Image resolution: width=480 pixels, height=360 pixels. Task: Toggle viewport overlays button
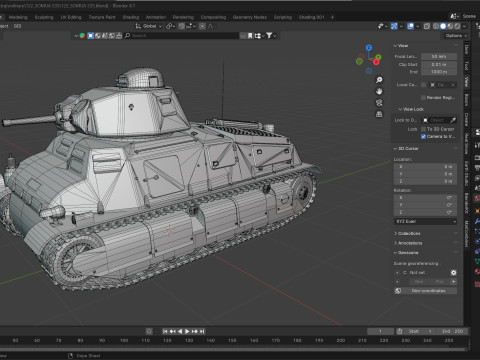click(411, 26)
